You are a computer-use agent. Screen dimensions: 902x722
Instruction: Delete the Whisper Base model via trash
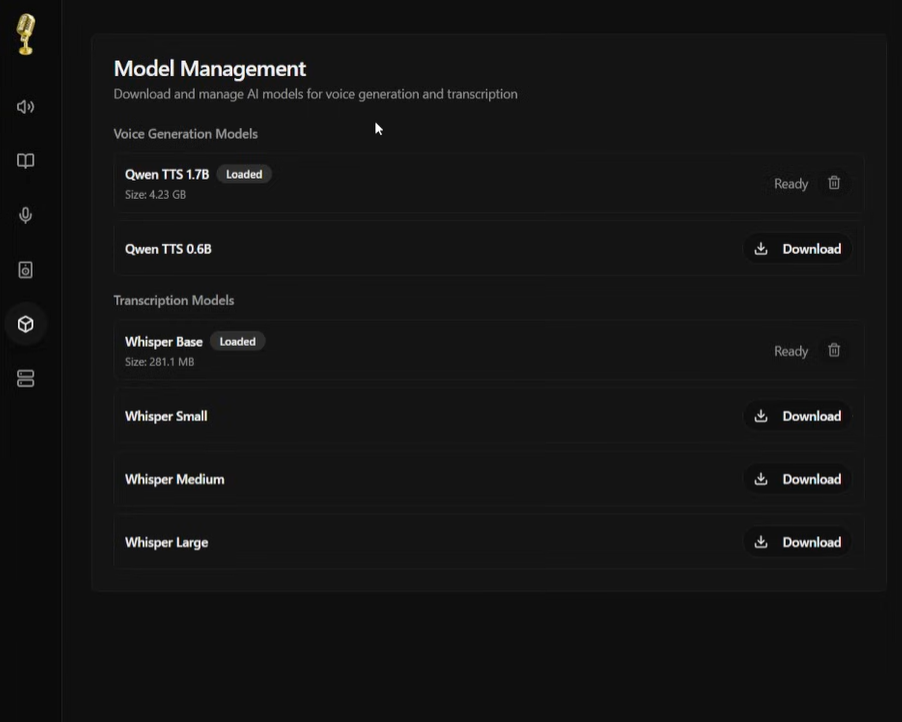(x=834, y=350)
